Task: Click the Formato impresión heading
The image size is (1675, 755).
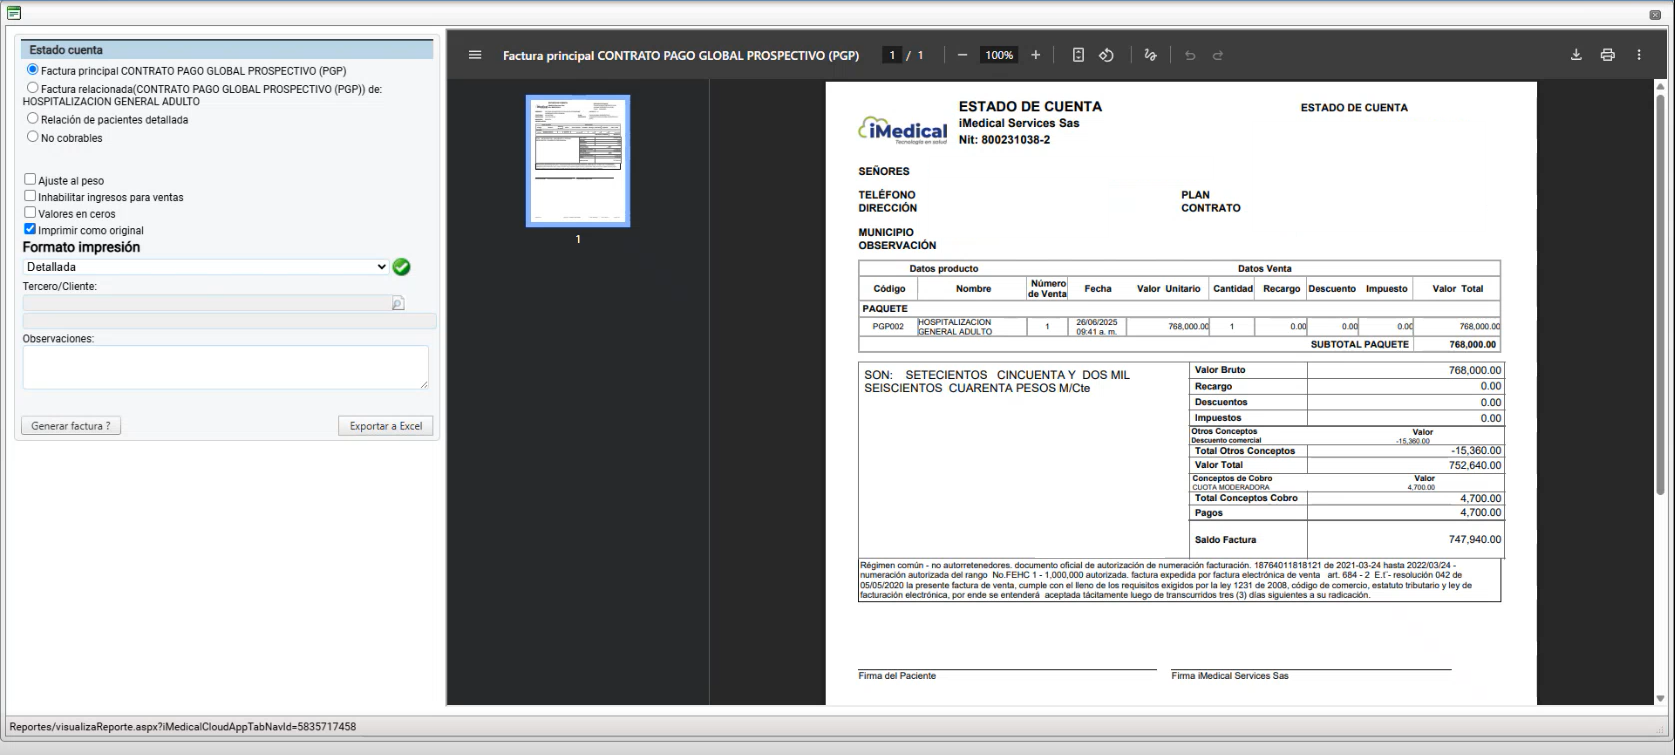Action: (81, 247)
